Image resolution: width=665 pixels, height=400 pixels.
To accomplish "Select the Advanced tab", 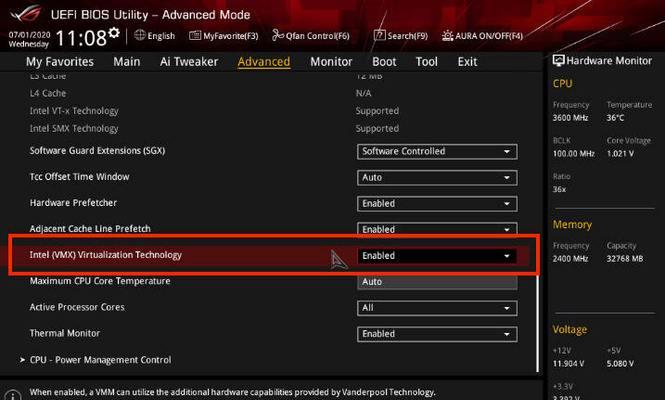I will tap(264, 62).
